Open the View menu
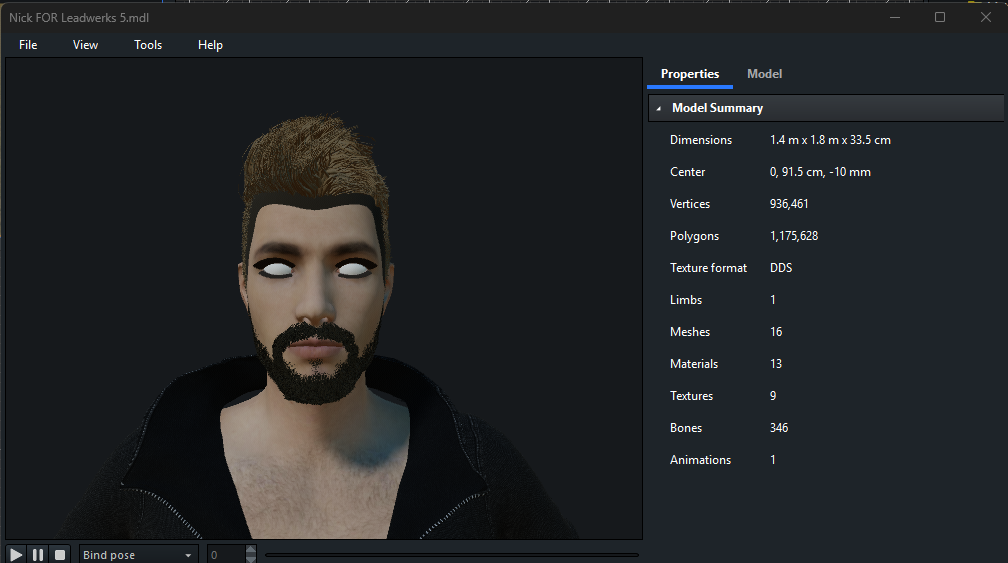Screen dimensions: 1008x563 tap(85, 45)
